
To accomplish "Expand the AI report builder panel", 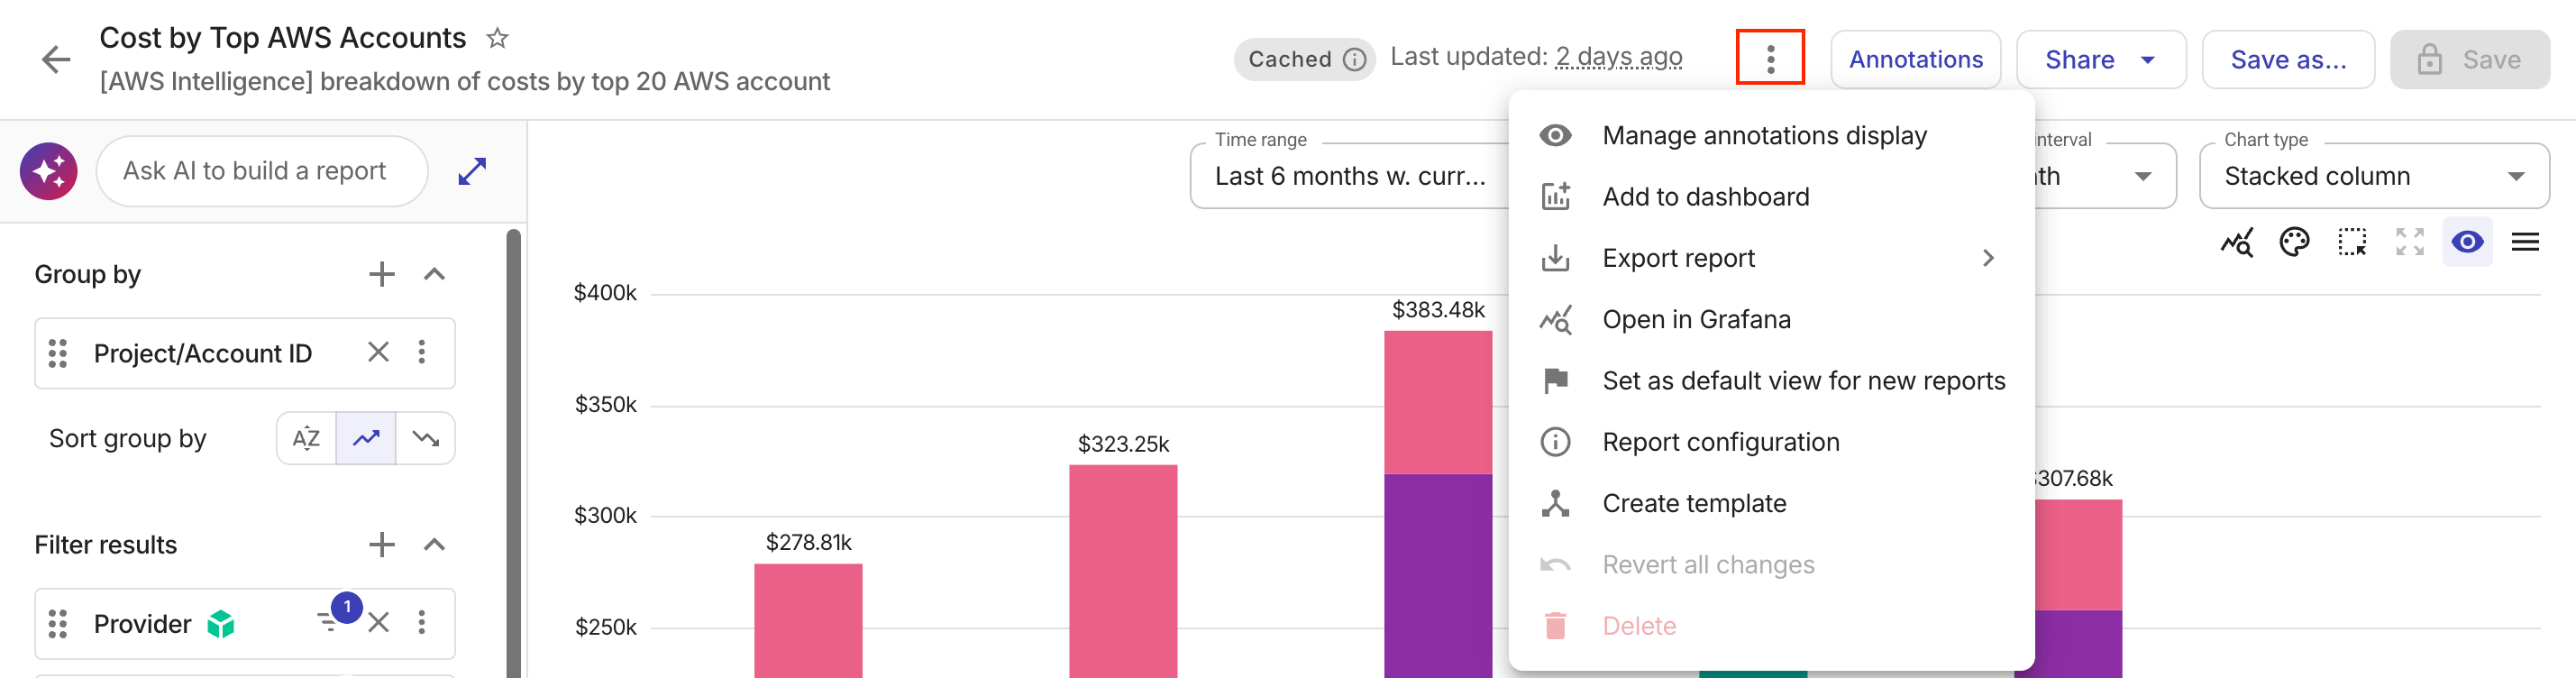I will [472, 171].
